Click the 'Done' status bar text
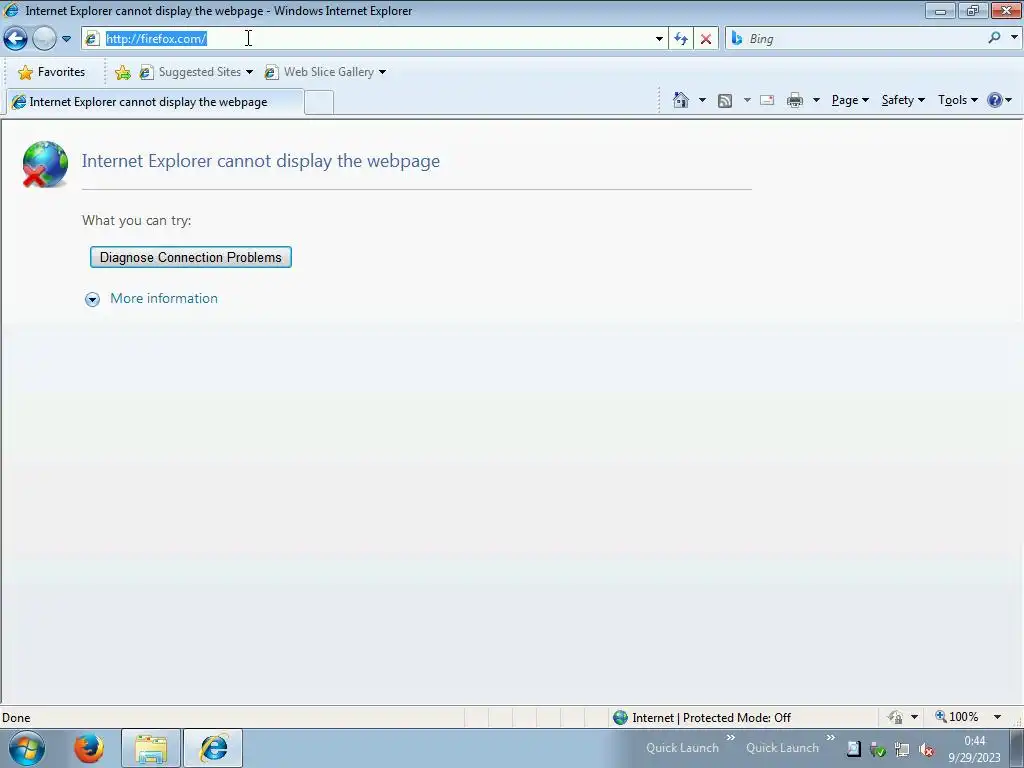Image resolution: width=1024 pixels, height=768 pixels. click(x=16, y=718)
